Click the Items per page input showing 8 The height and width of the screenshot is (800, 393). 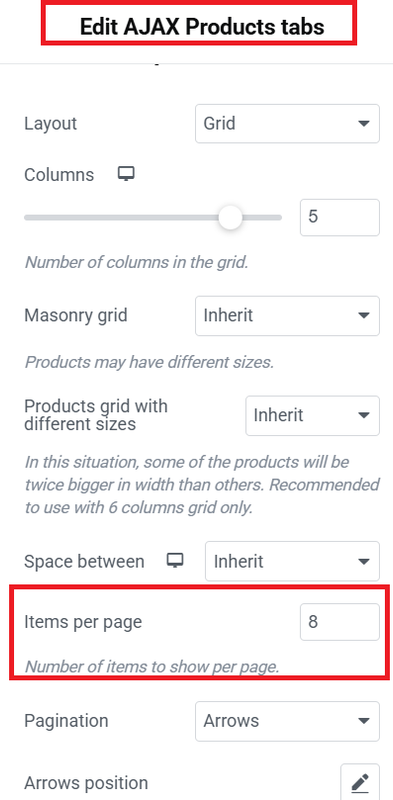340,622
